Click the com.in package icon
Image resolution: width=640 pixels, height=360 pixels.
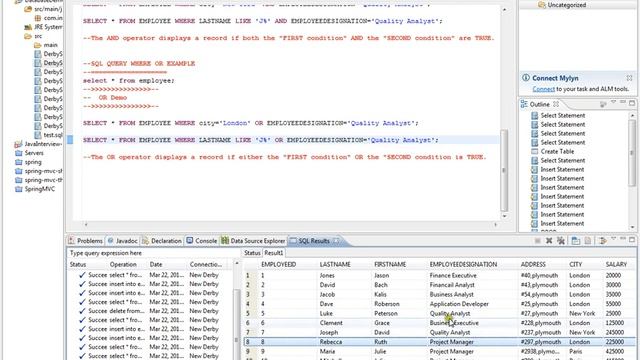(x=38, y=18)
